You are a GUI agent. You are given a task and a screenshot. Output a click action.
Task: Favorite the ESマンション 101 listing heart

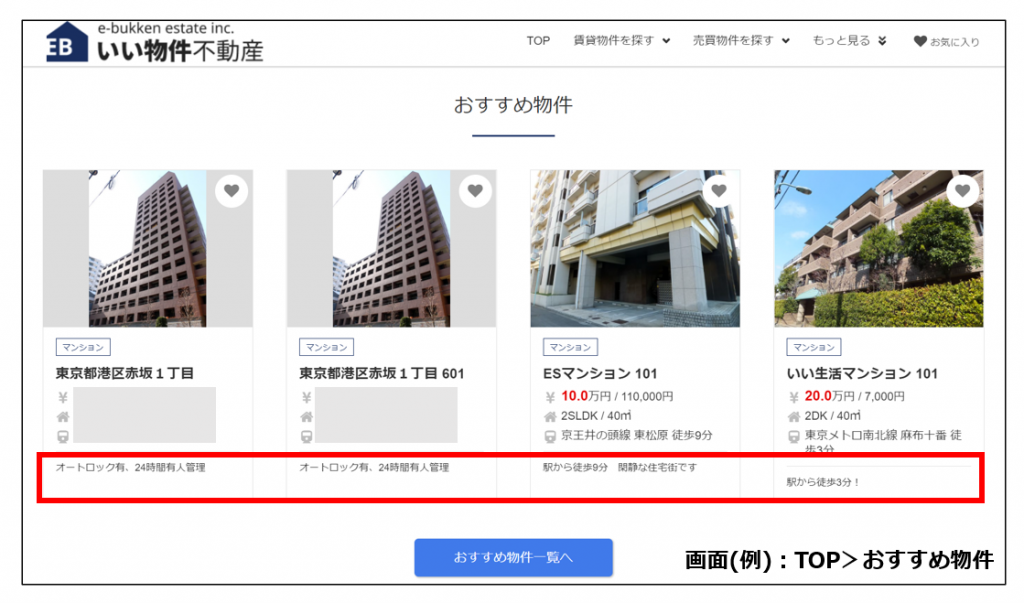tap(718, 190)
